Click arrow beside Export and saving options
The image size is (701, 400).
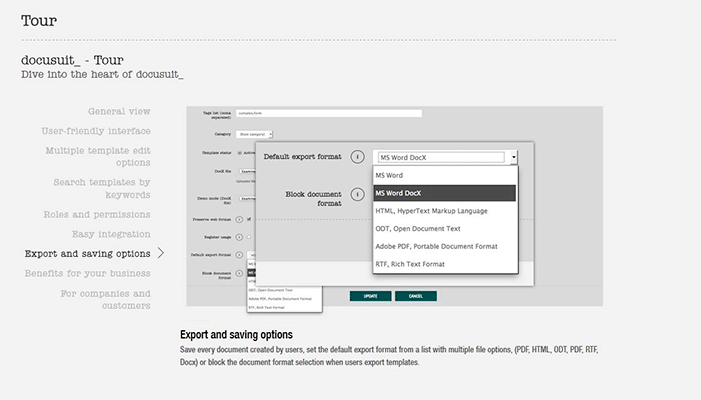161,253
